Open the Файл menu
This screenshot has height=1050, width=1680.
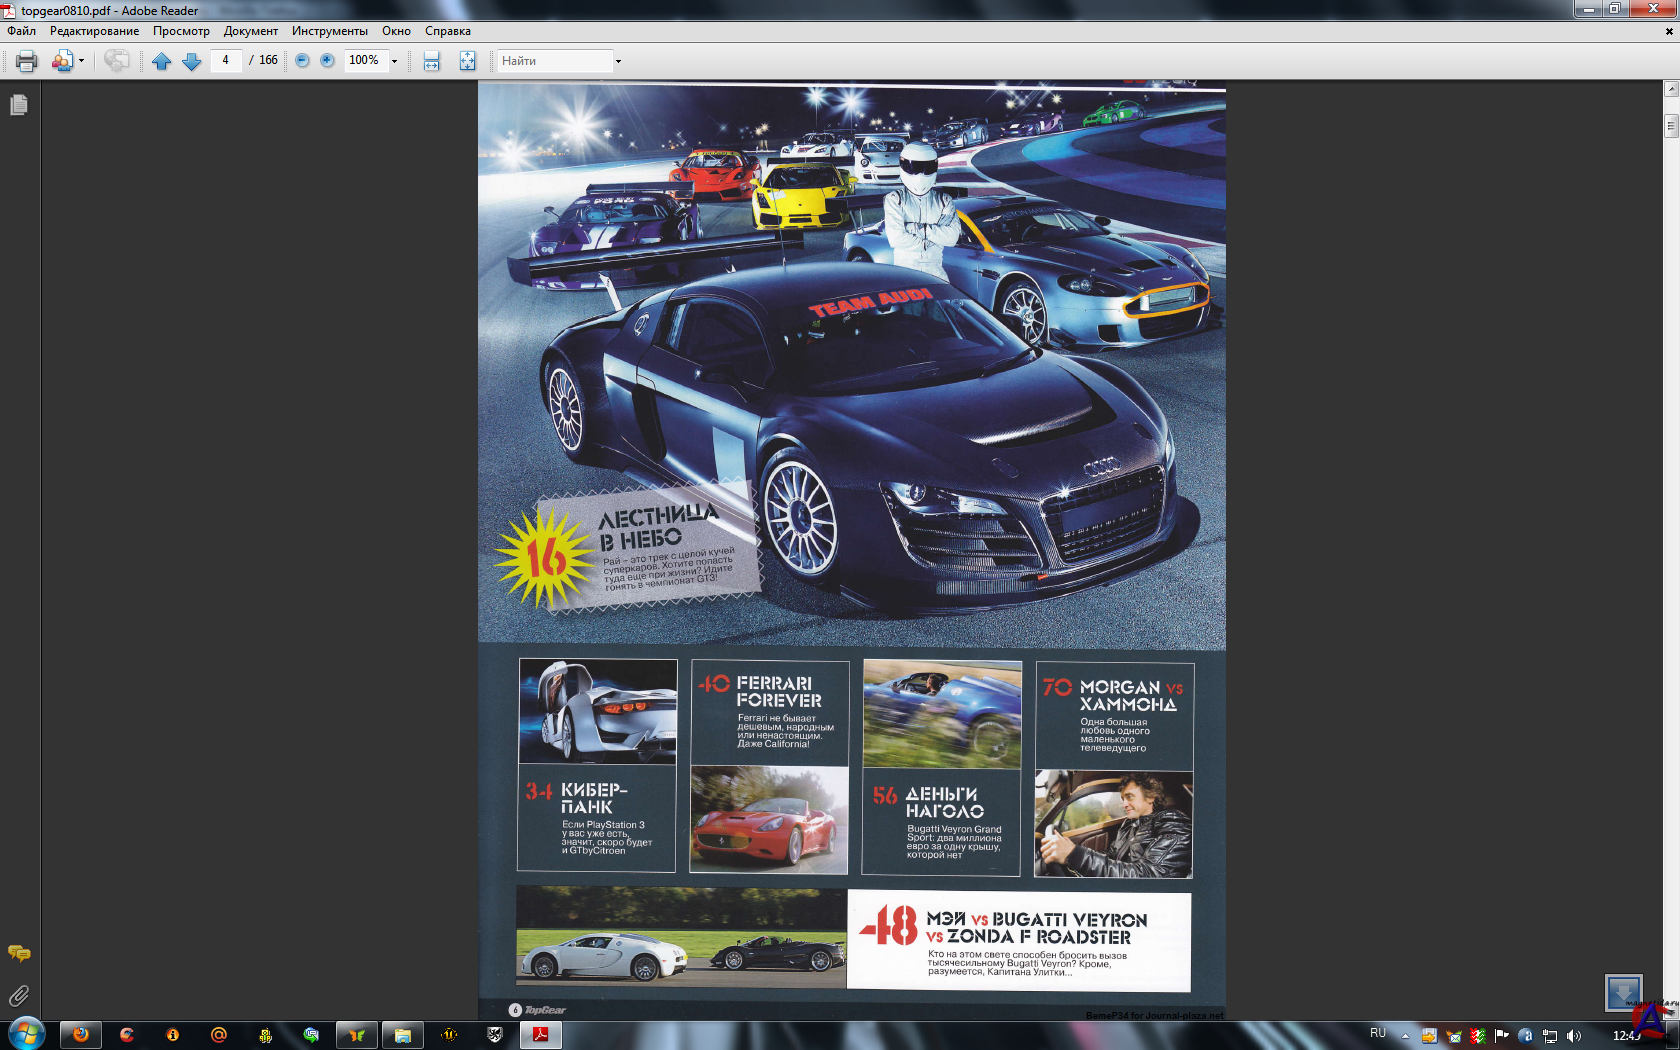click(21, 31)
